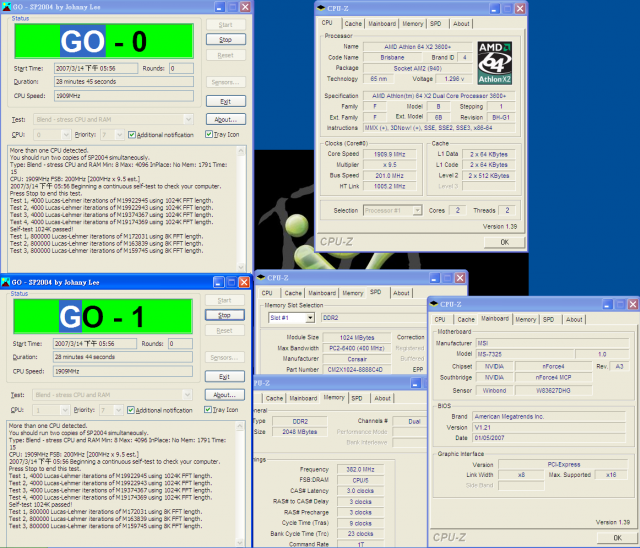The width and height of the screenshot is (640, 548).
Task: Click the AMD Athlon 64 X2 logo
Action: pyautogui.click(x=495, y=63)
